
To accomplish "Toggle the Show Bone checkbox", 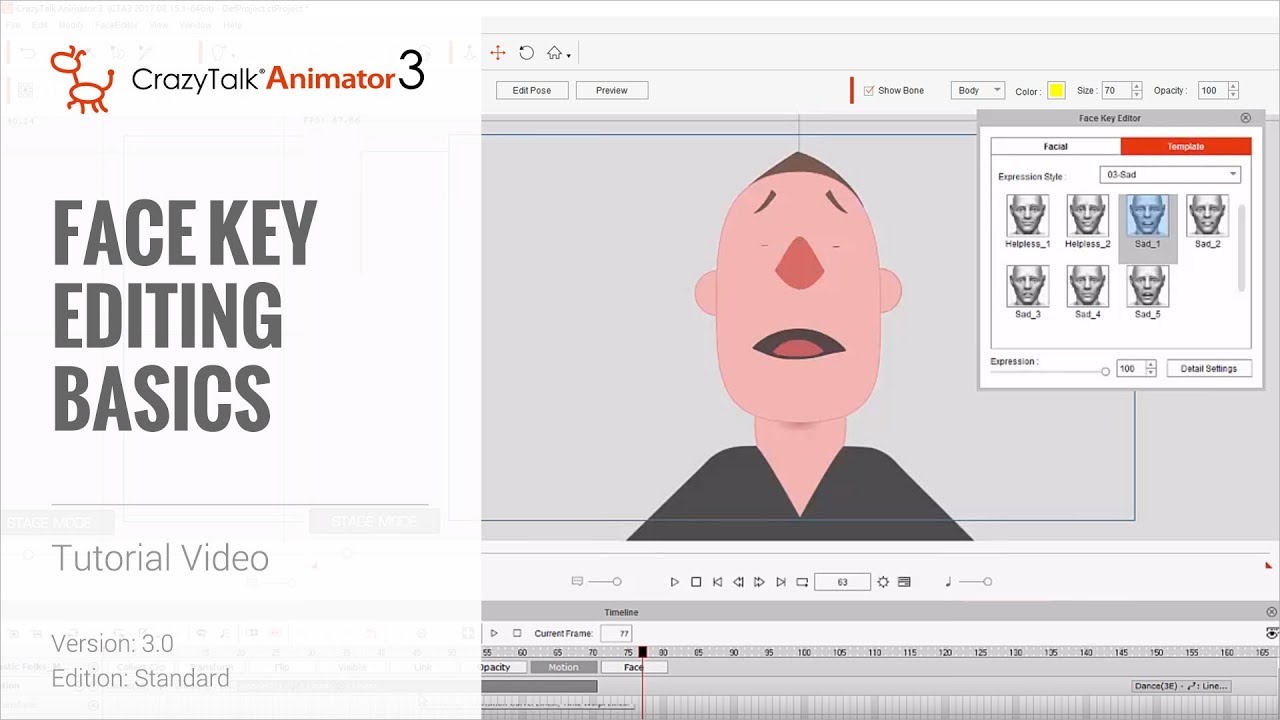I will [x=869, y=90].
